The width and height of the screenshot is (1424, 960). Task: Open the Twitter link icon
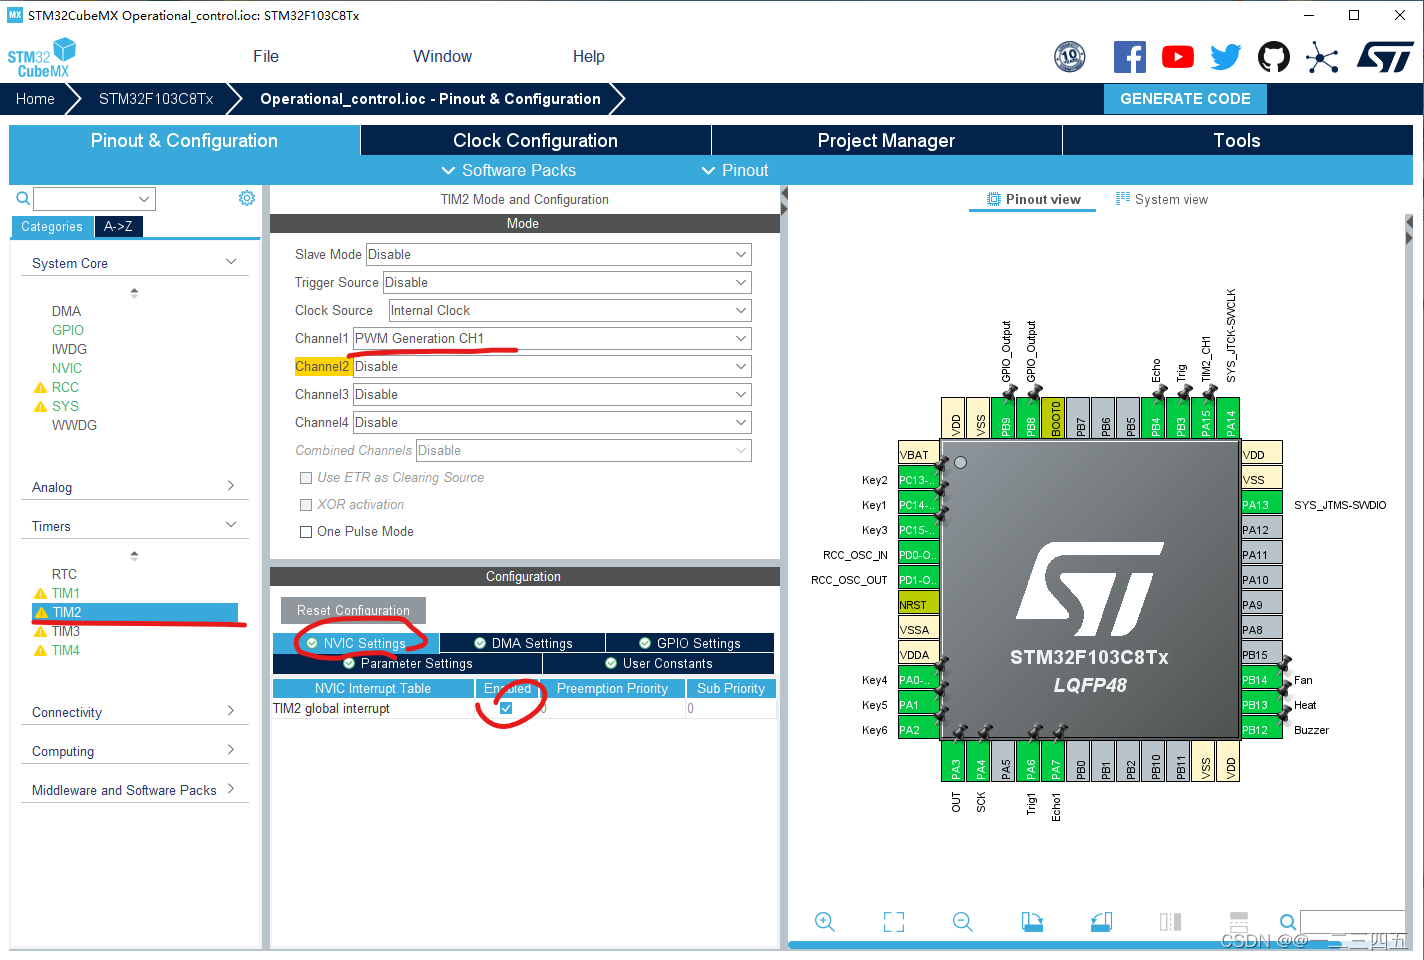tap(1225, 57)
